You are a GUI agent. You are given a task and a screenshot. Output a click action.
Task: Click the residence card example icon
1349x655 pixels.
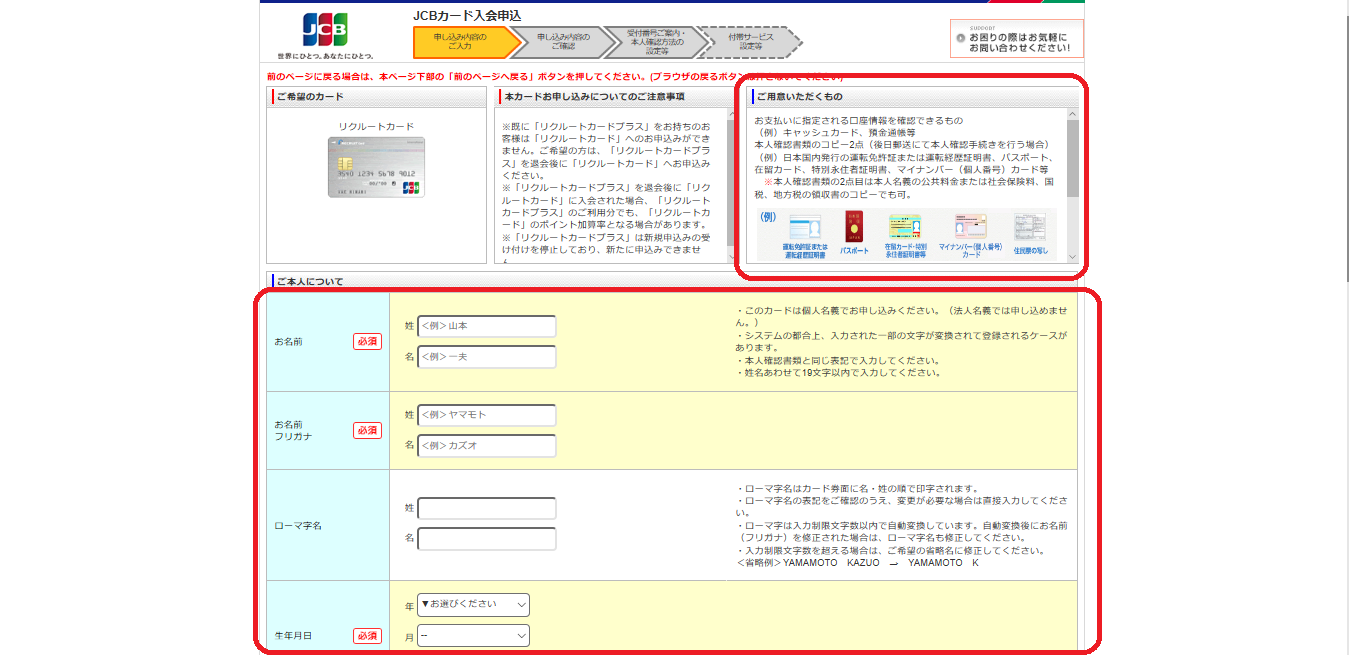click(x=906, y=226)
